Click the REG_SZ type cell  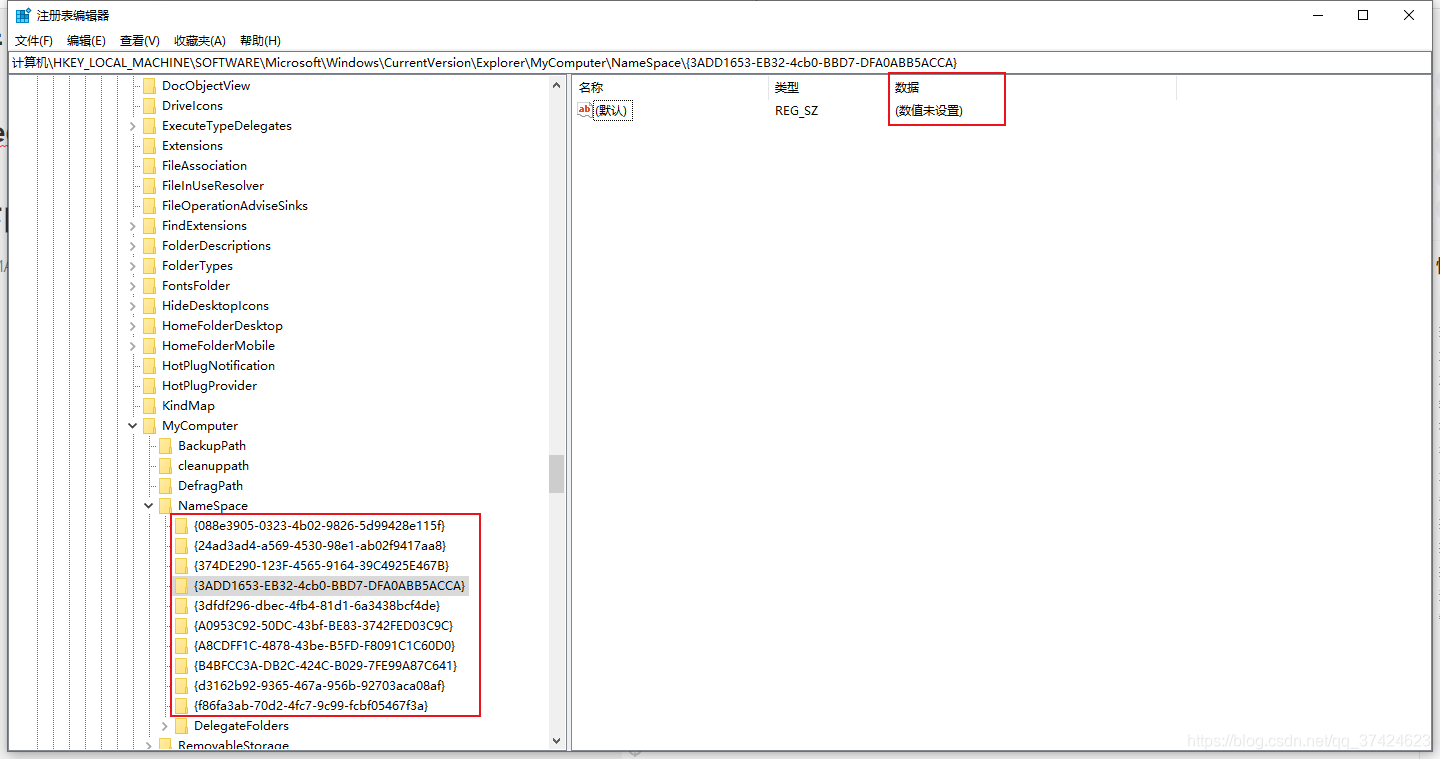coord(797,111)
